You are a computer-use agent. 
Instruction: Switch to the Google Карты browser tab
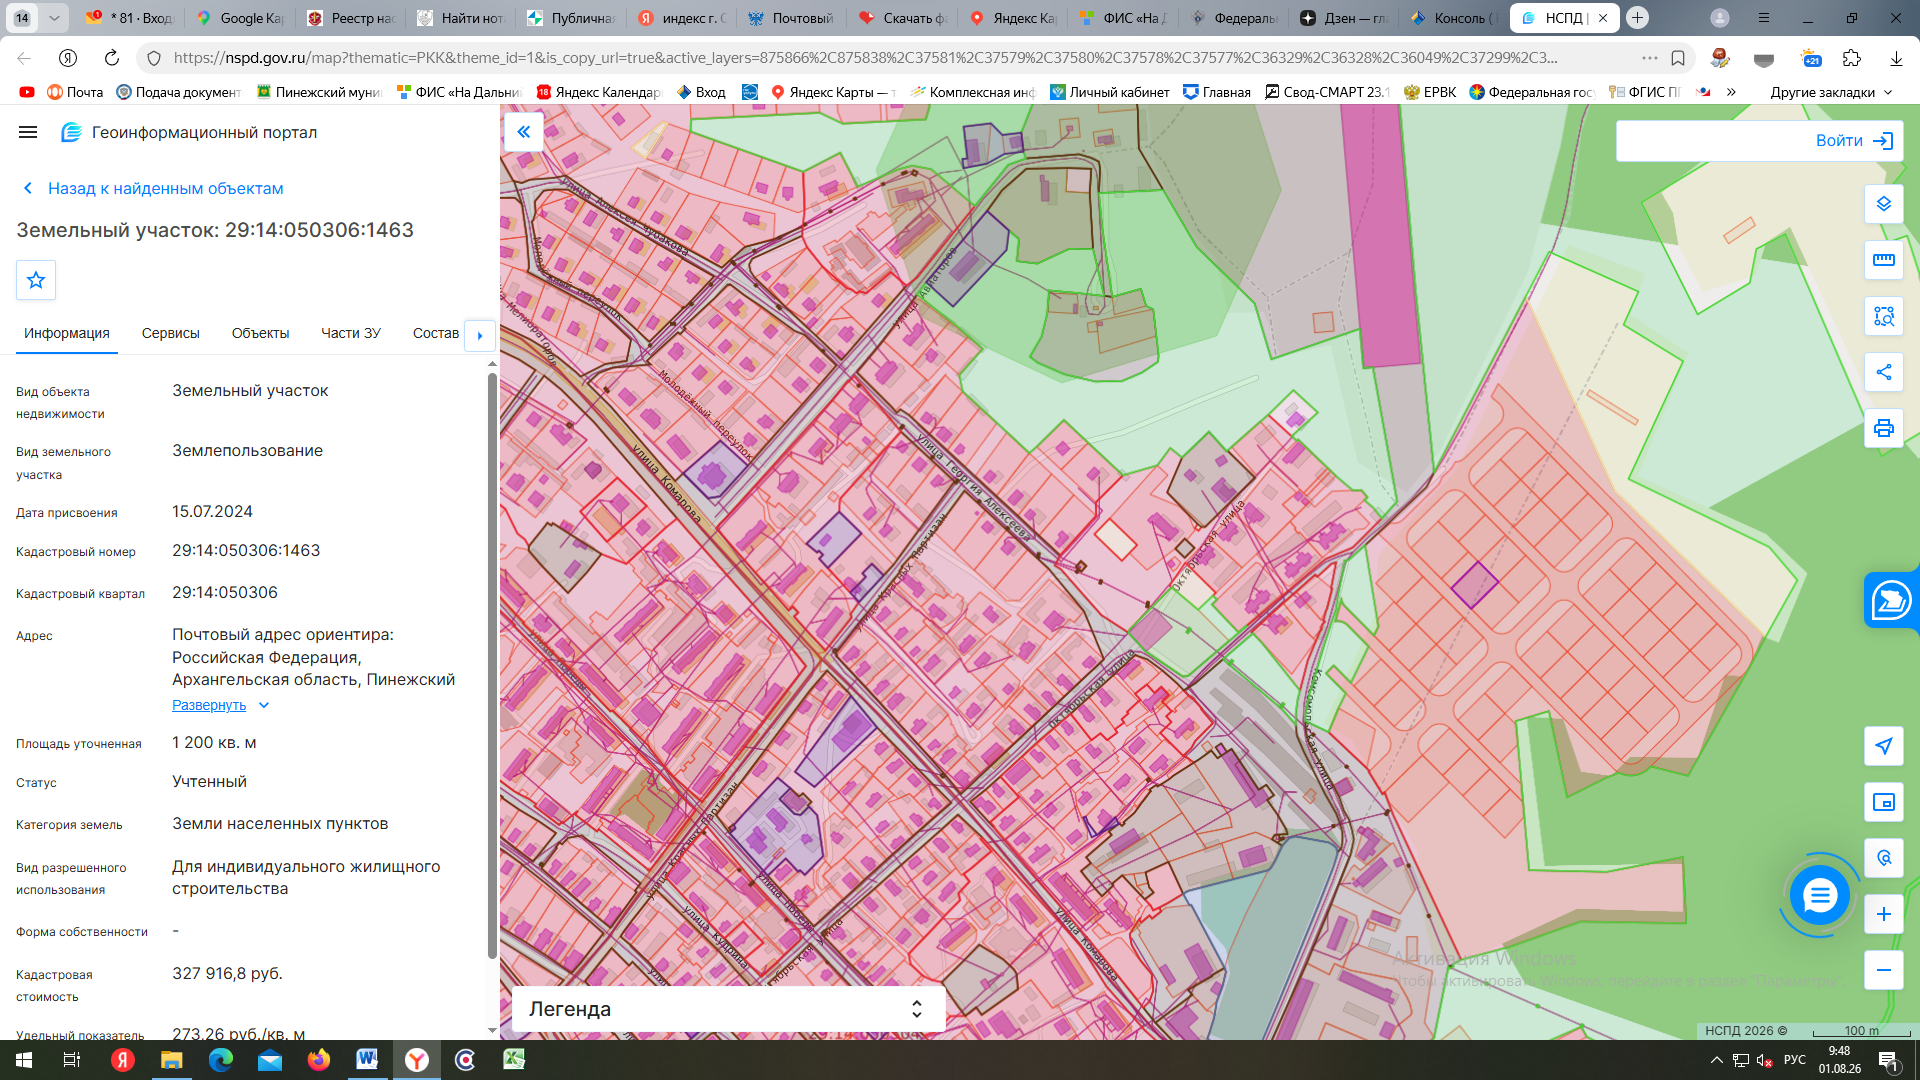click(240, 18)
